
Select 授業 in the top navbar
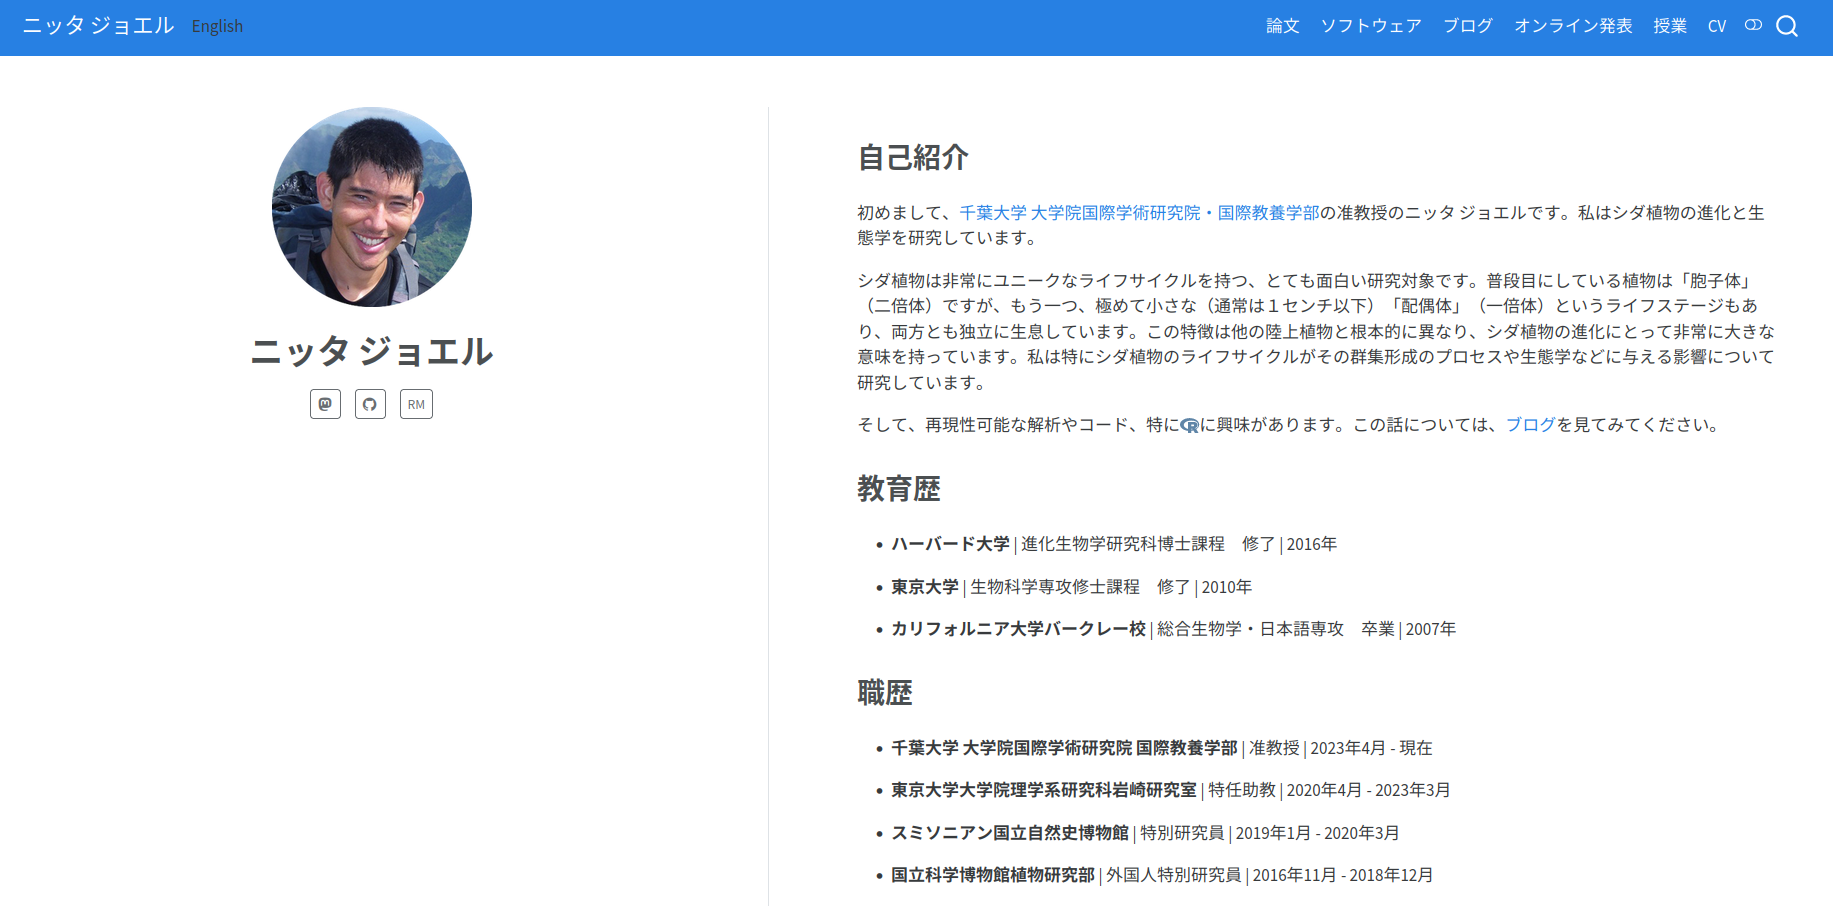[1669, 26]
